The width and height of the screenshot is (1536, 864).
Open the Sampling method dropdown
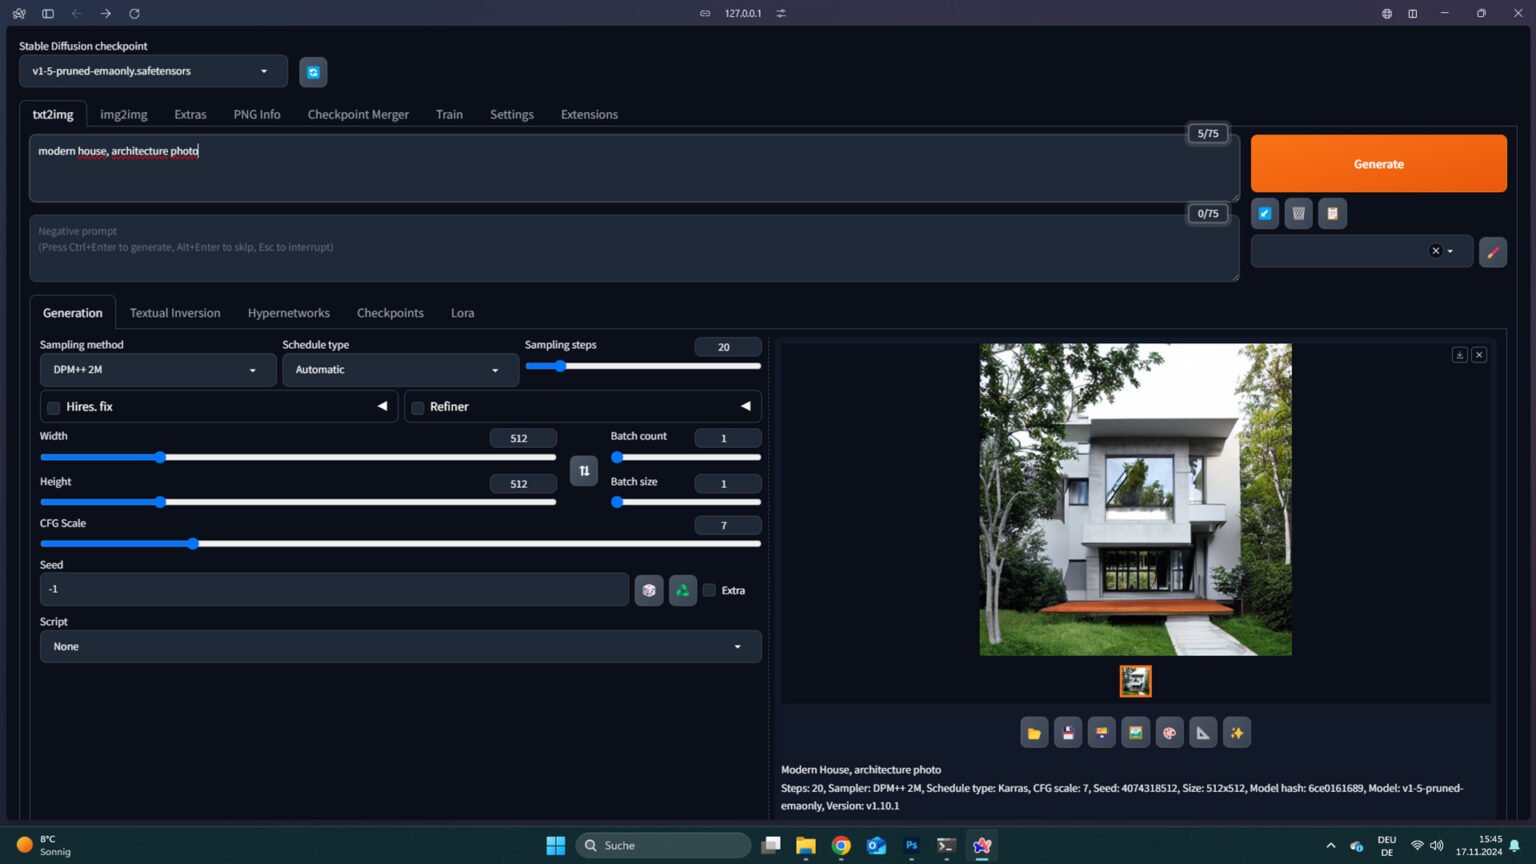(157, 370)
